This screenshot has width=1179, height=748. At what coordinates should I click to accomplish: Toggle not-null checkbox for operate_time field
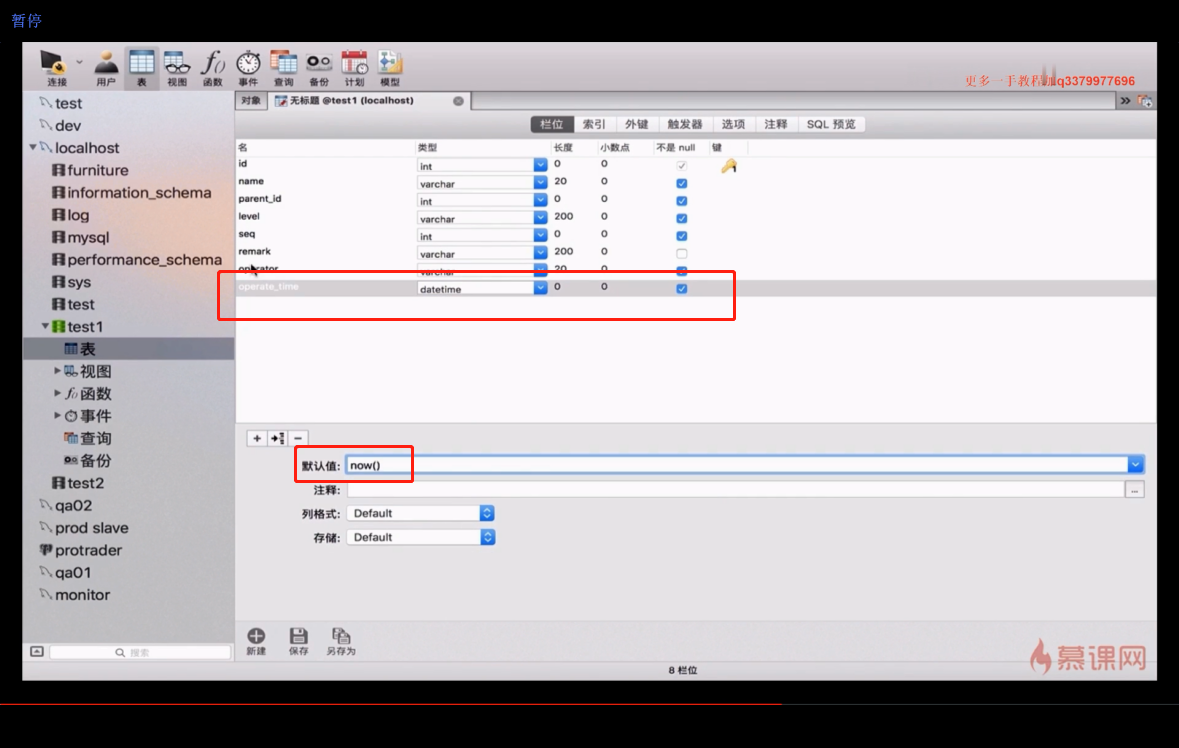point(681,289)
